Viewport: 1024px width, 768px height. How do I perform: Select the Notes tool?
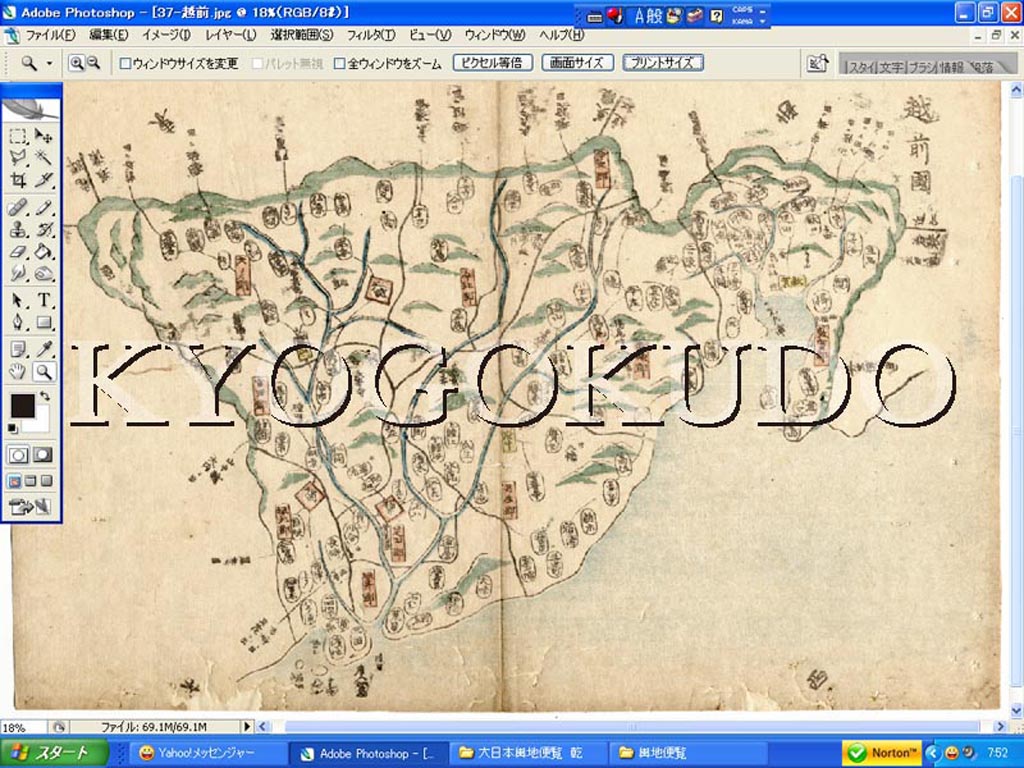point(18,349)
